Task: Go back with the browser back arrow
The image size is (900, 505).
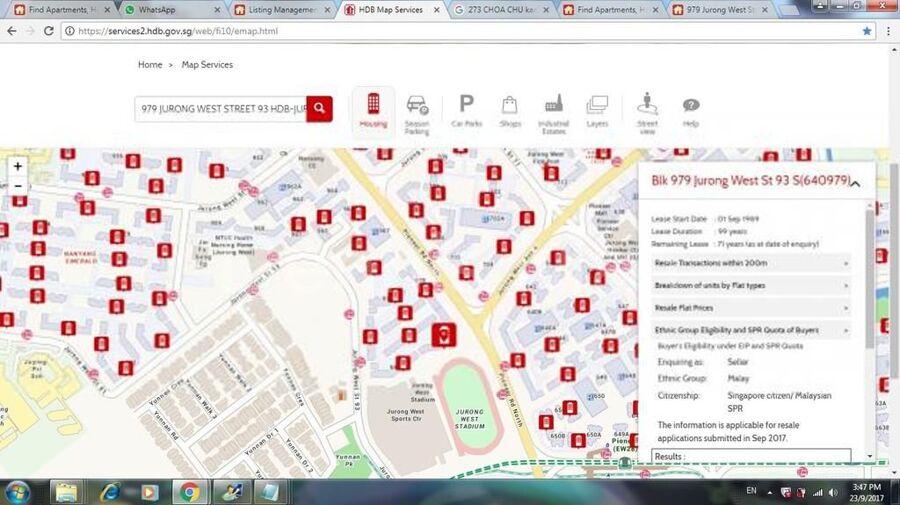Action: 12,31
